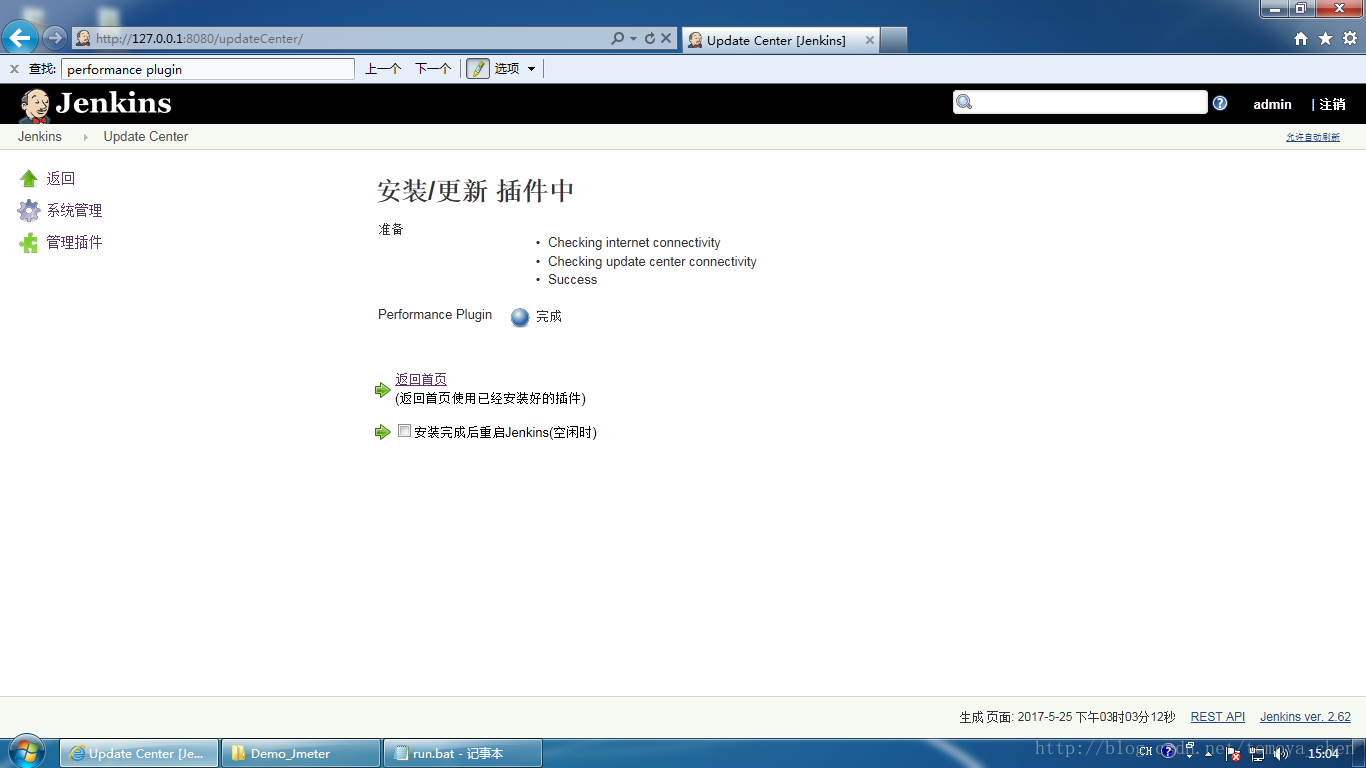
Task: Click the volume speaker tray icon
Action: tap(1280, 753)
